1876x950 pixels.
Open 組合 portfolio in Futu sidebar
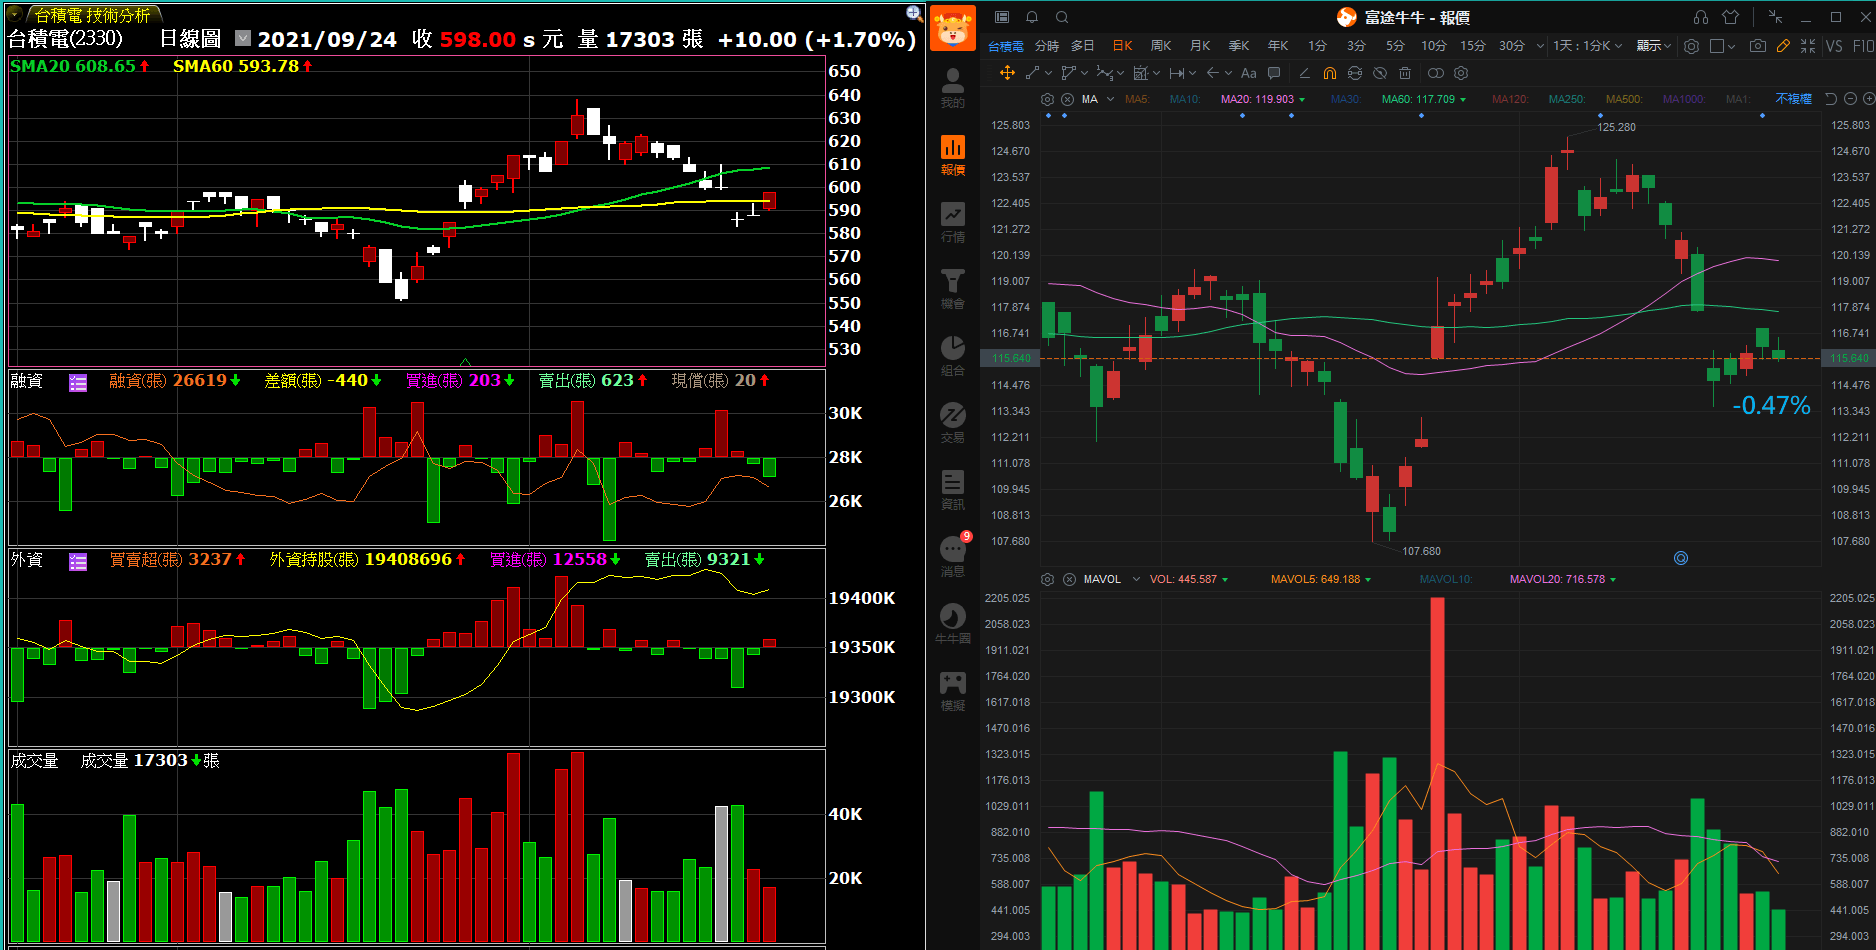[953, 356]
